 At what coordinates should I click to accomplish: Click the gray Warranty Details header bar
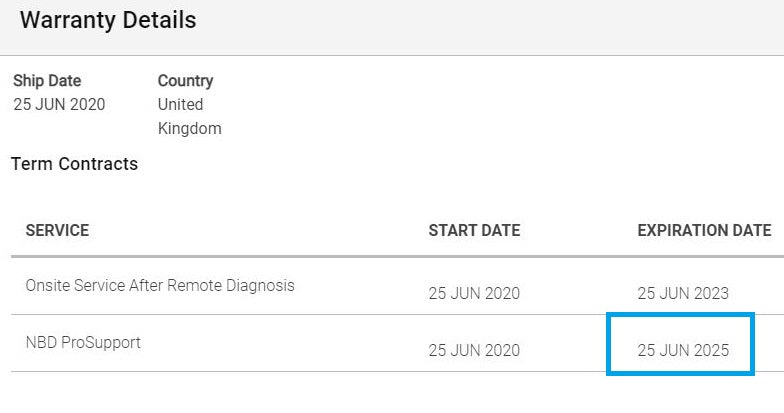tap(392, 28)
